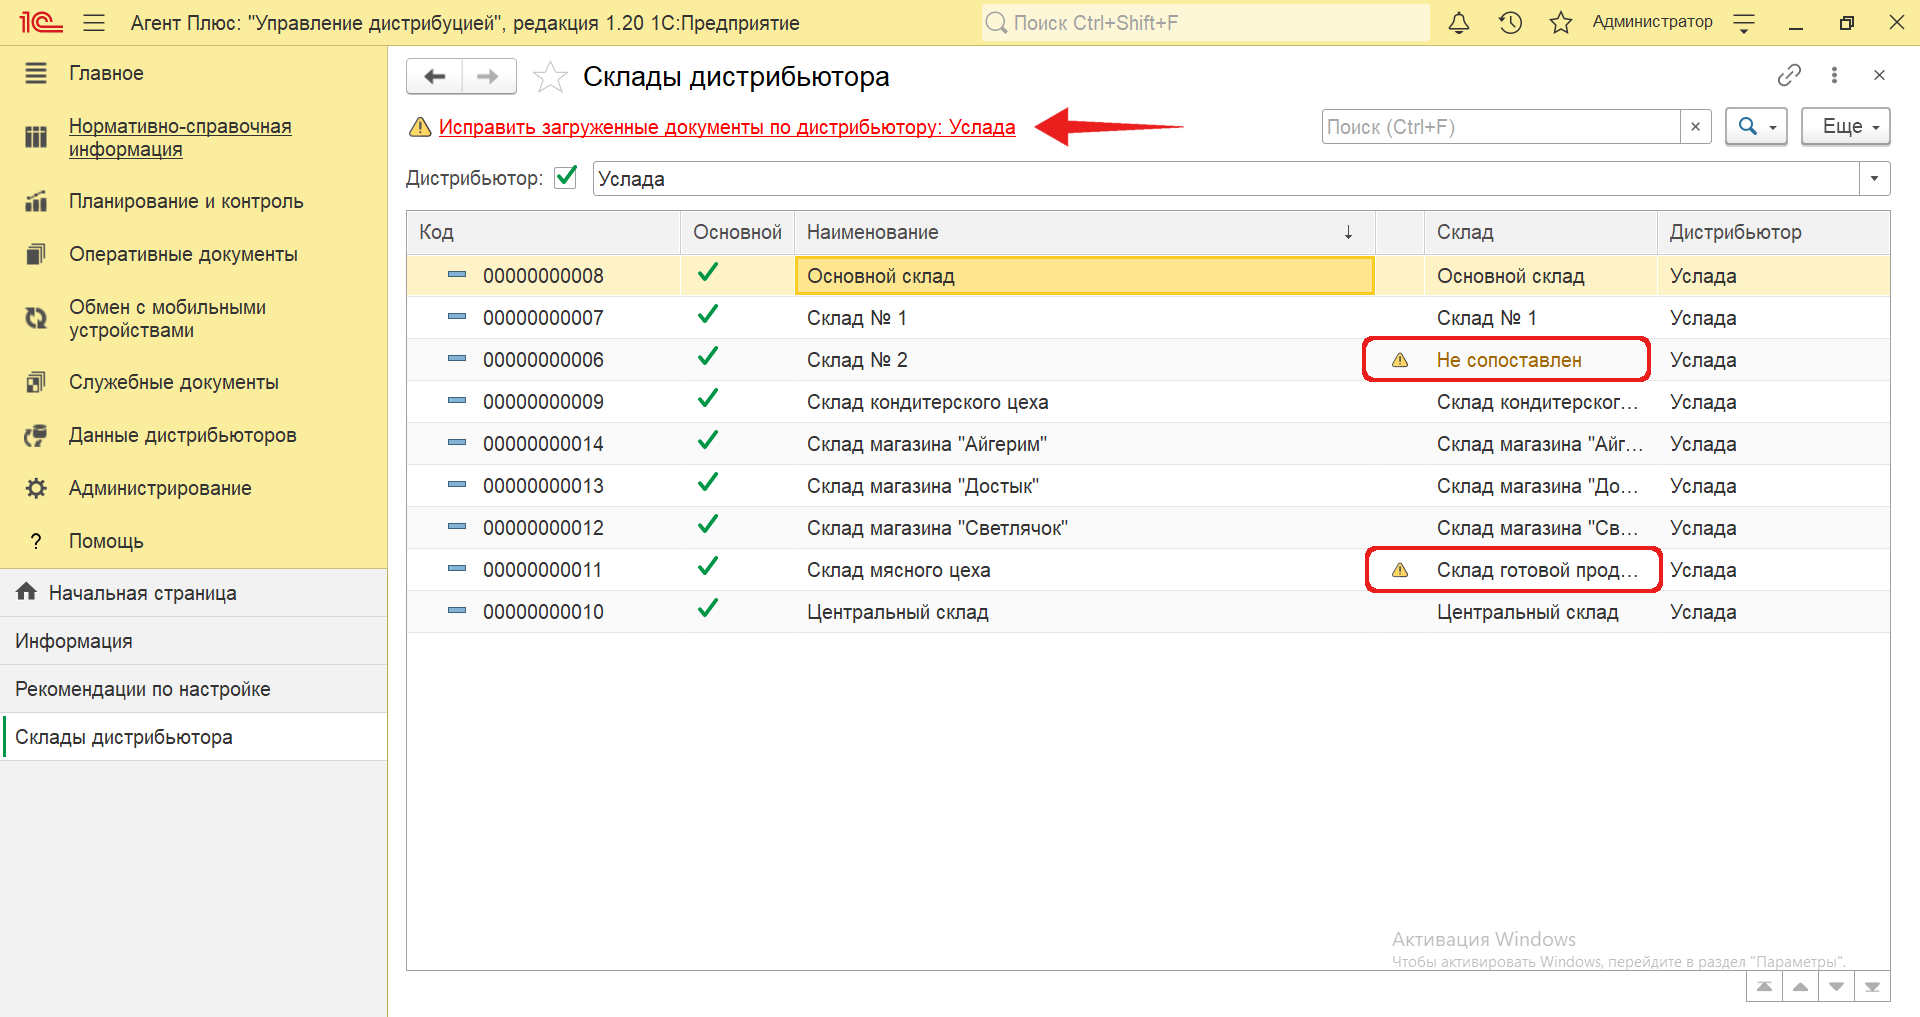The height and width of the screenshot is (1017, 1920).
Task: Click Основной checkmark in row 00000000006
Action: pyautogui.click(x=708, y=357)
